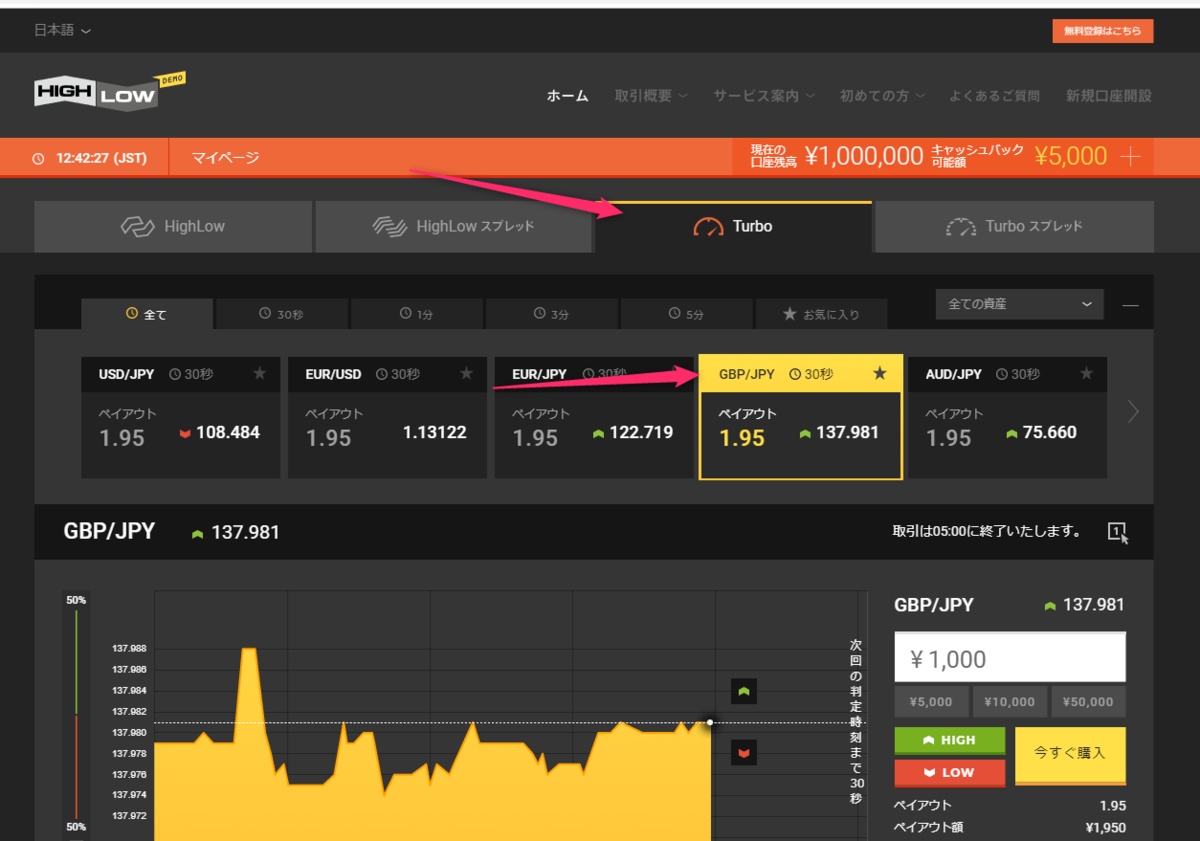Select the EUR/USD 30秒 card
1200x841 pixels.
click(x=388, y=417)
